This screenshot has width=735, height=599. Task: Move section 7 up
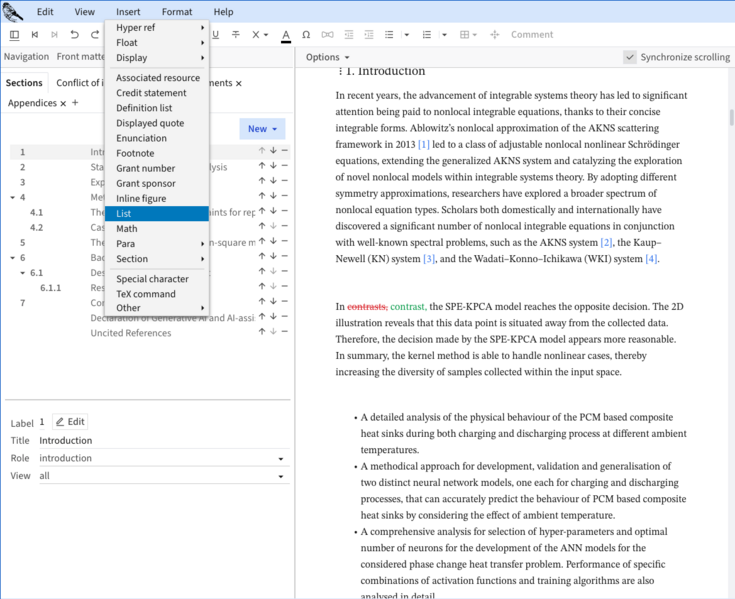[262, 301]
